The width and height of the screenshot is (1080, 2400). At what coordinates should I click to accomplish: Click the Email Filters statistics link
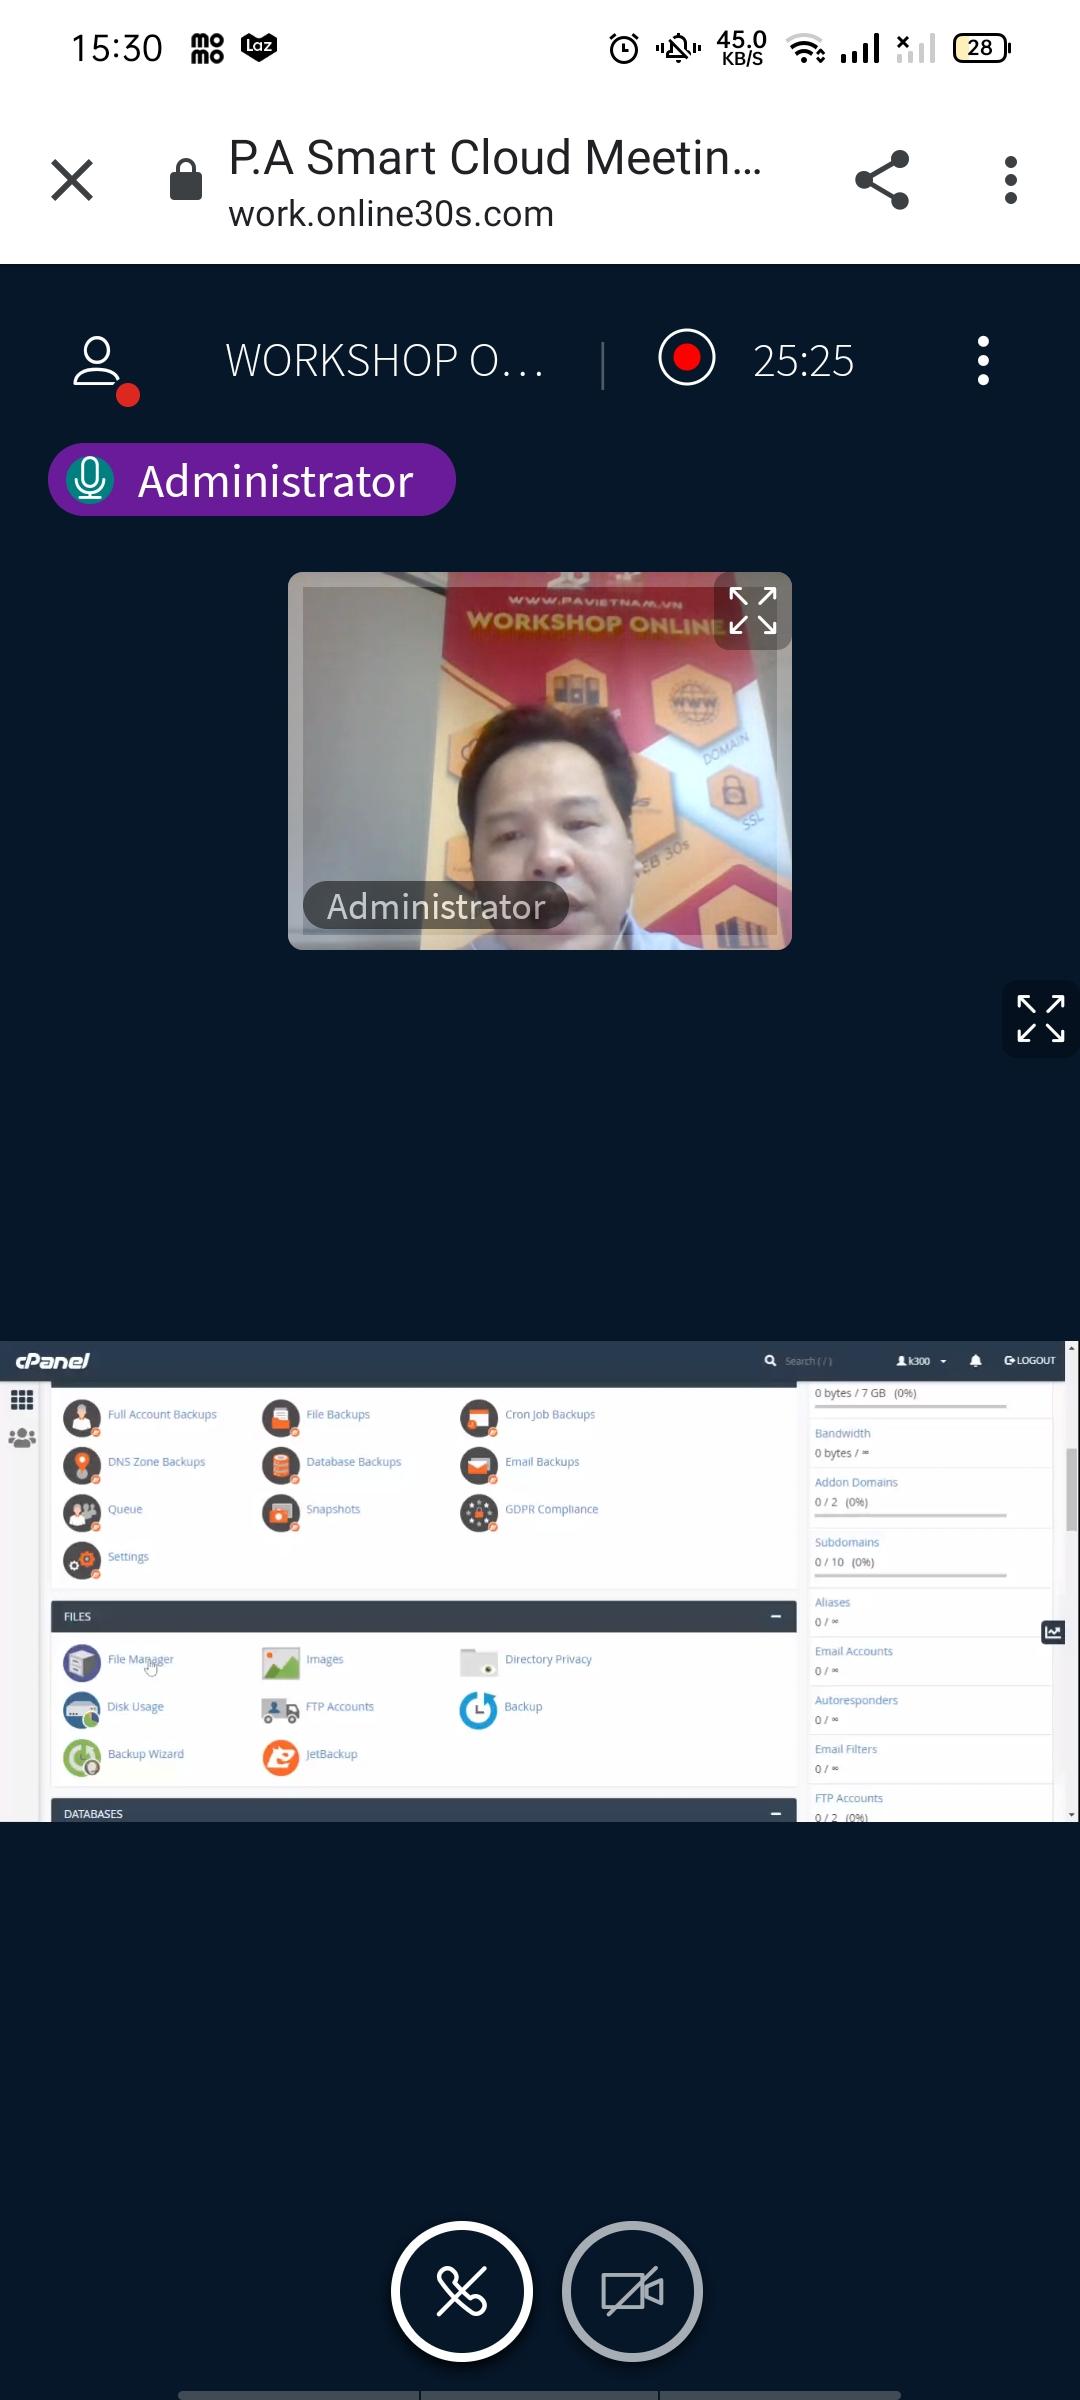pyautogui.click(x=846, y=1749)
